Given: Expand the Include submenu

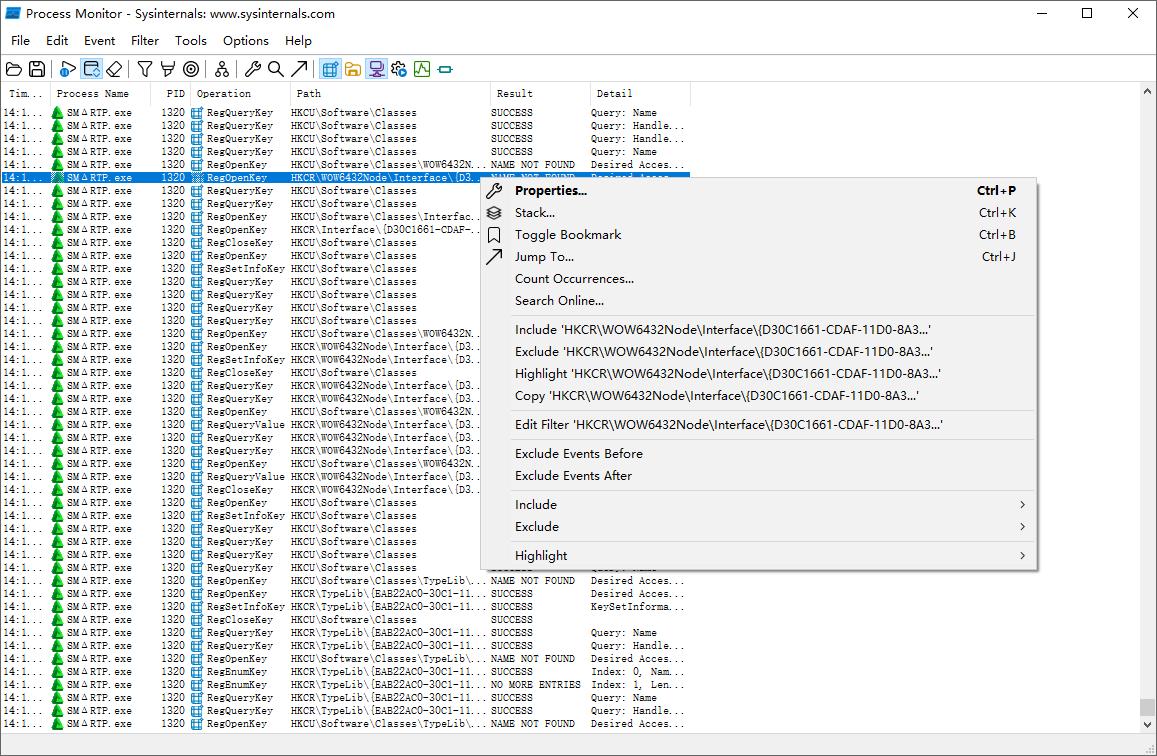Looking at the screenshot, I should tap(759, 504).
